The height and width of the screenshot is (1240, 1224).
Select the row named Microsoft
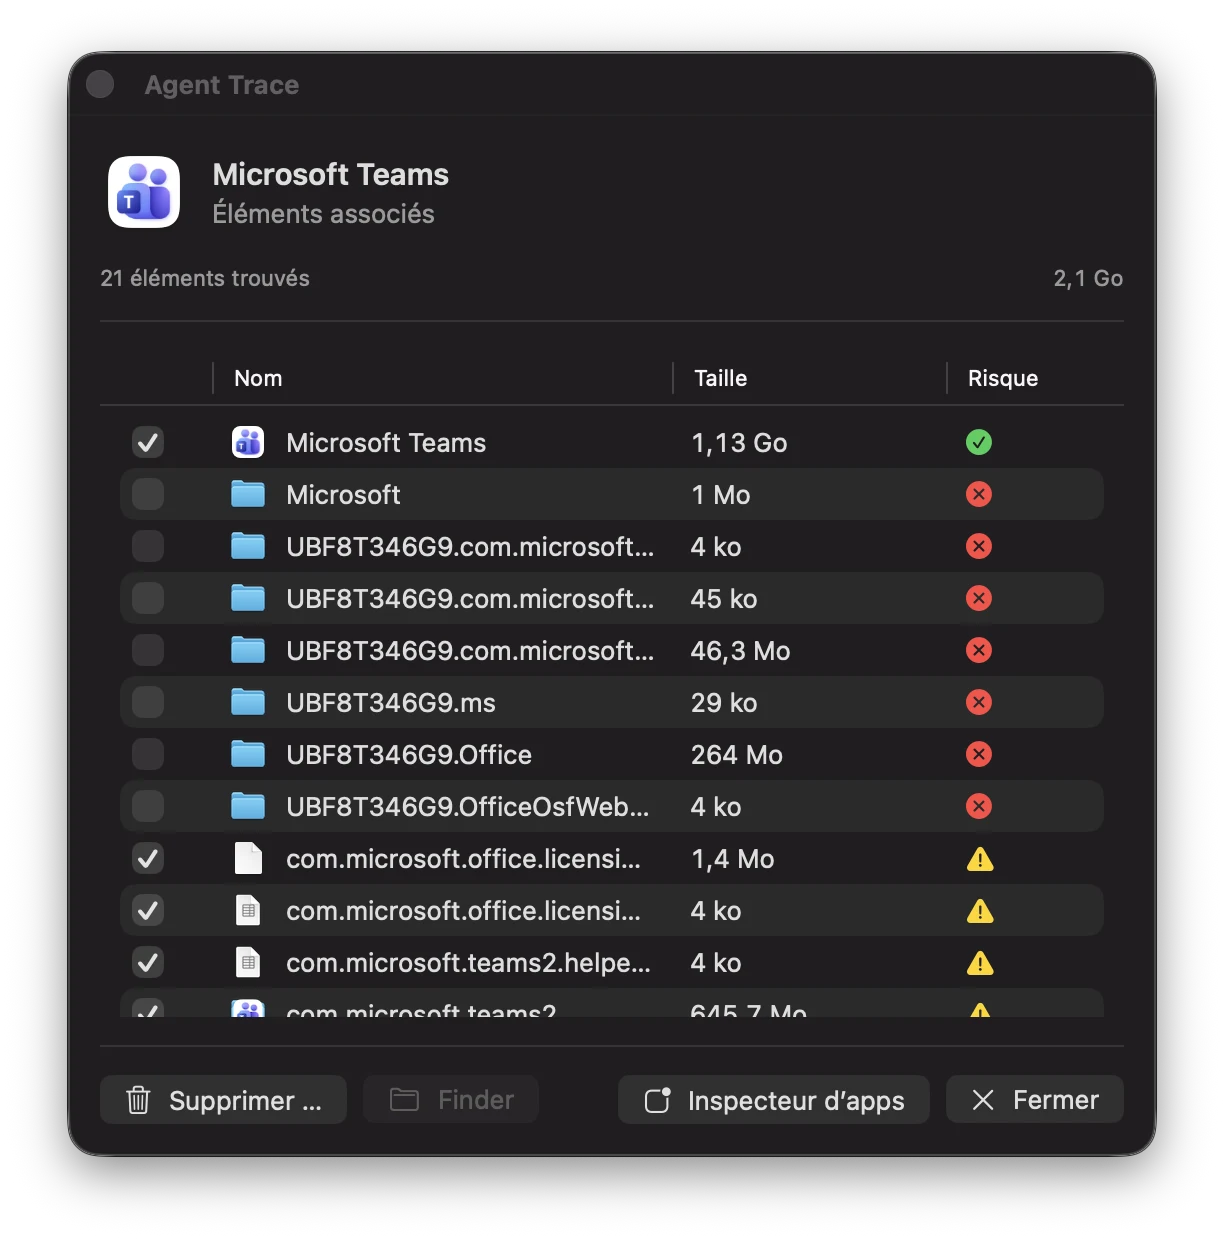click(343, 495)
